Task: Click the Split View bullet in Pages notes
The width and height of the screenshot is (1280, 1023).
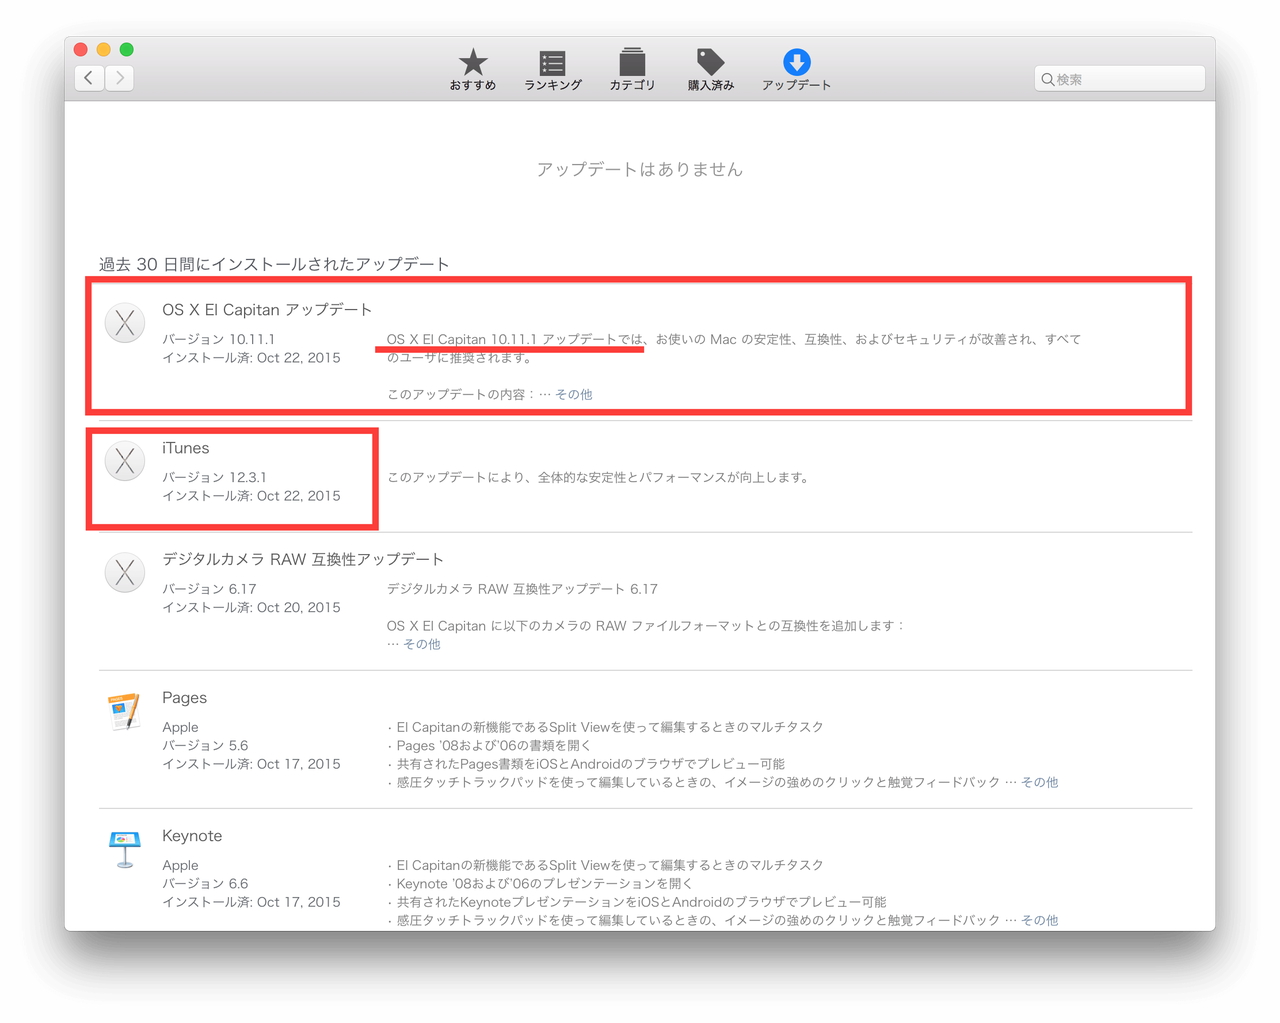Action: (606, 727)
